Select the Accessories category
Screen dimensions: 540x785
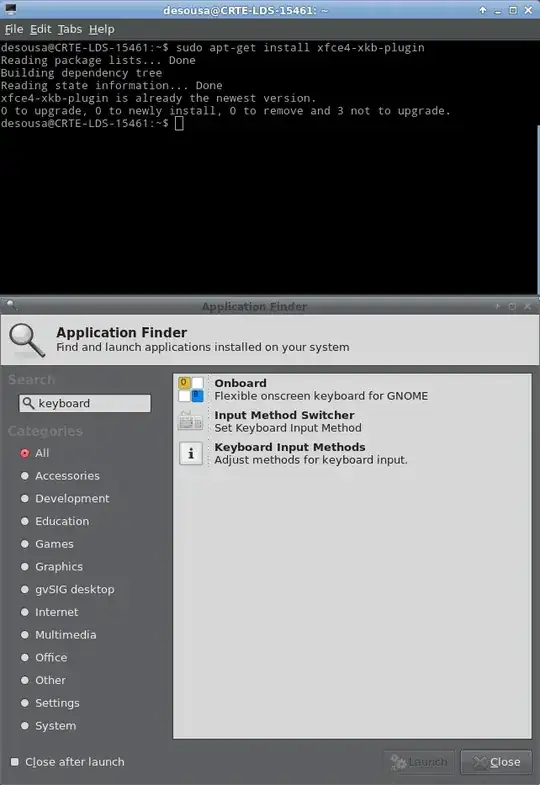coord(60,476)
